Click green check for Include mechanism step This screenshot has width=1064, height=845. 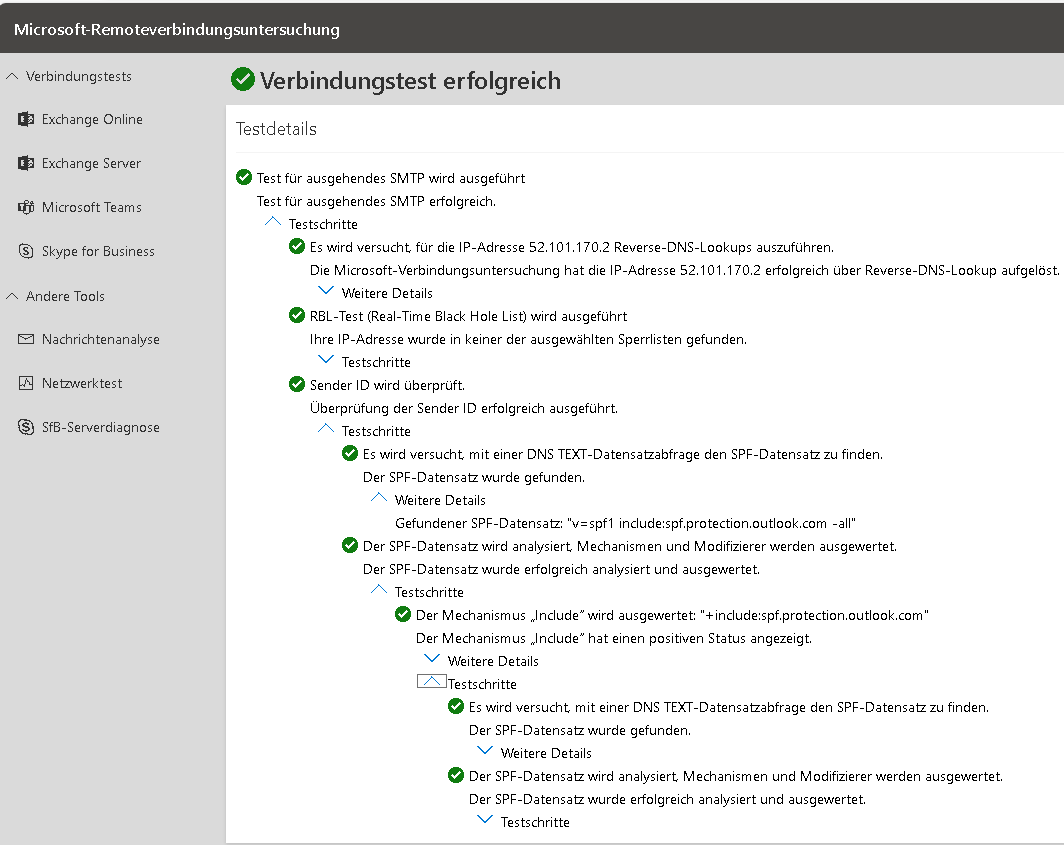coord(403,615)
